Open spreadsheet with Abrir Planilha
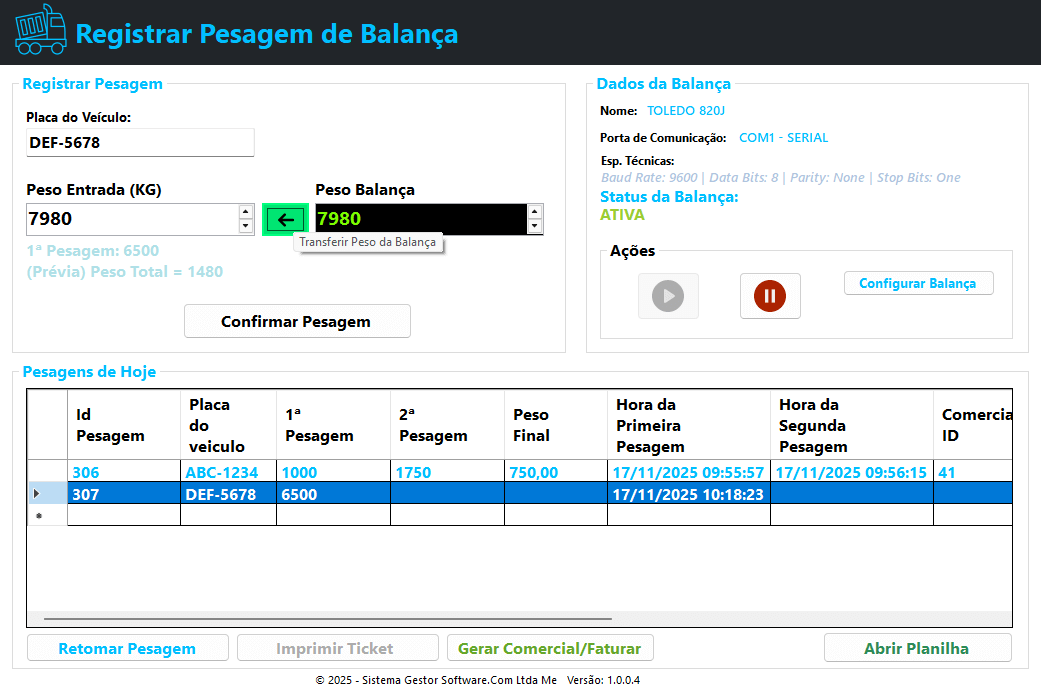1041x693 pixels. tap(917, 648)
